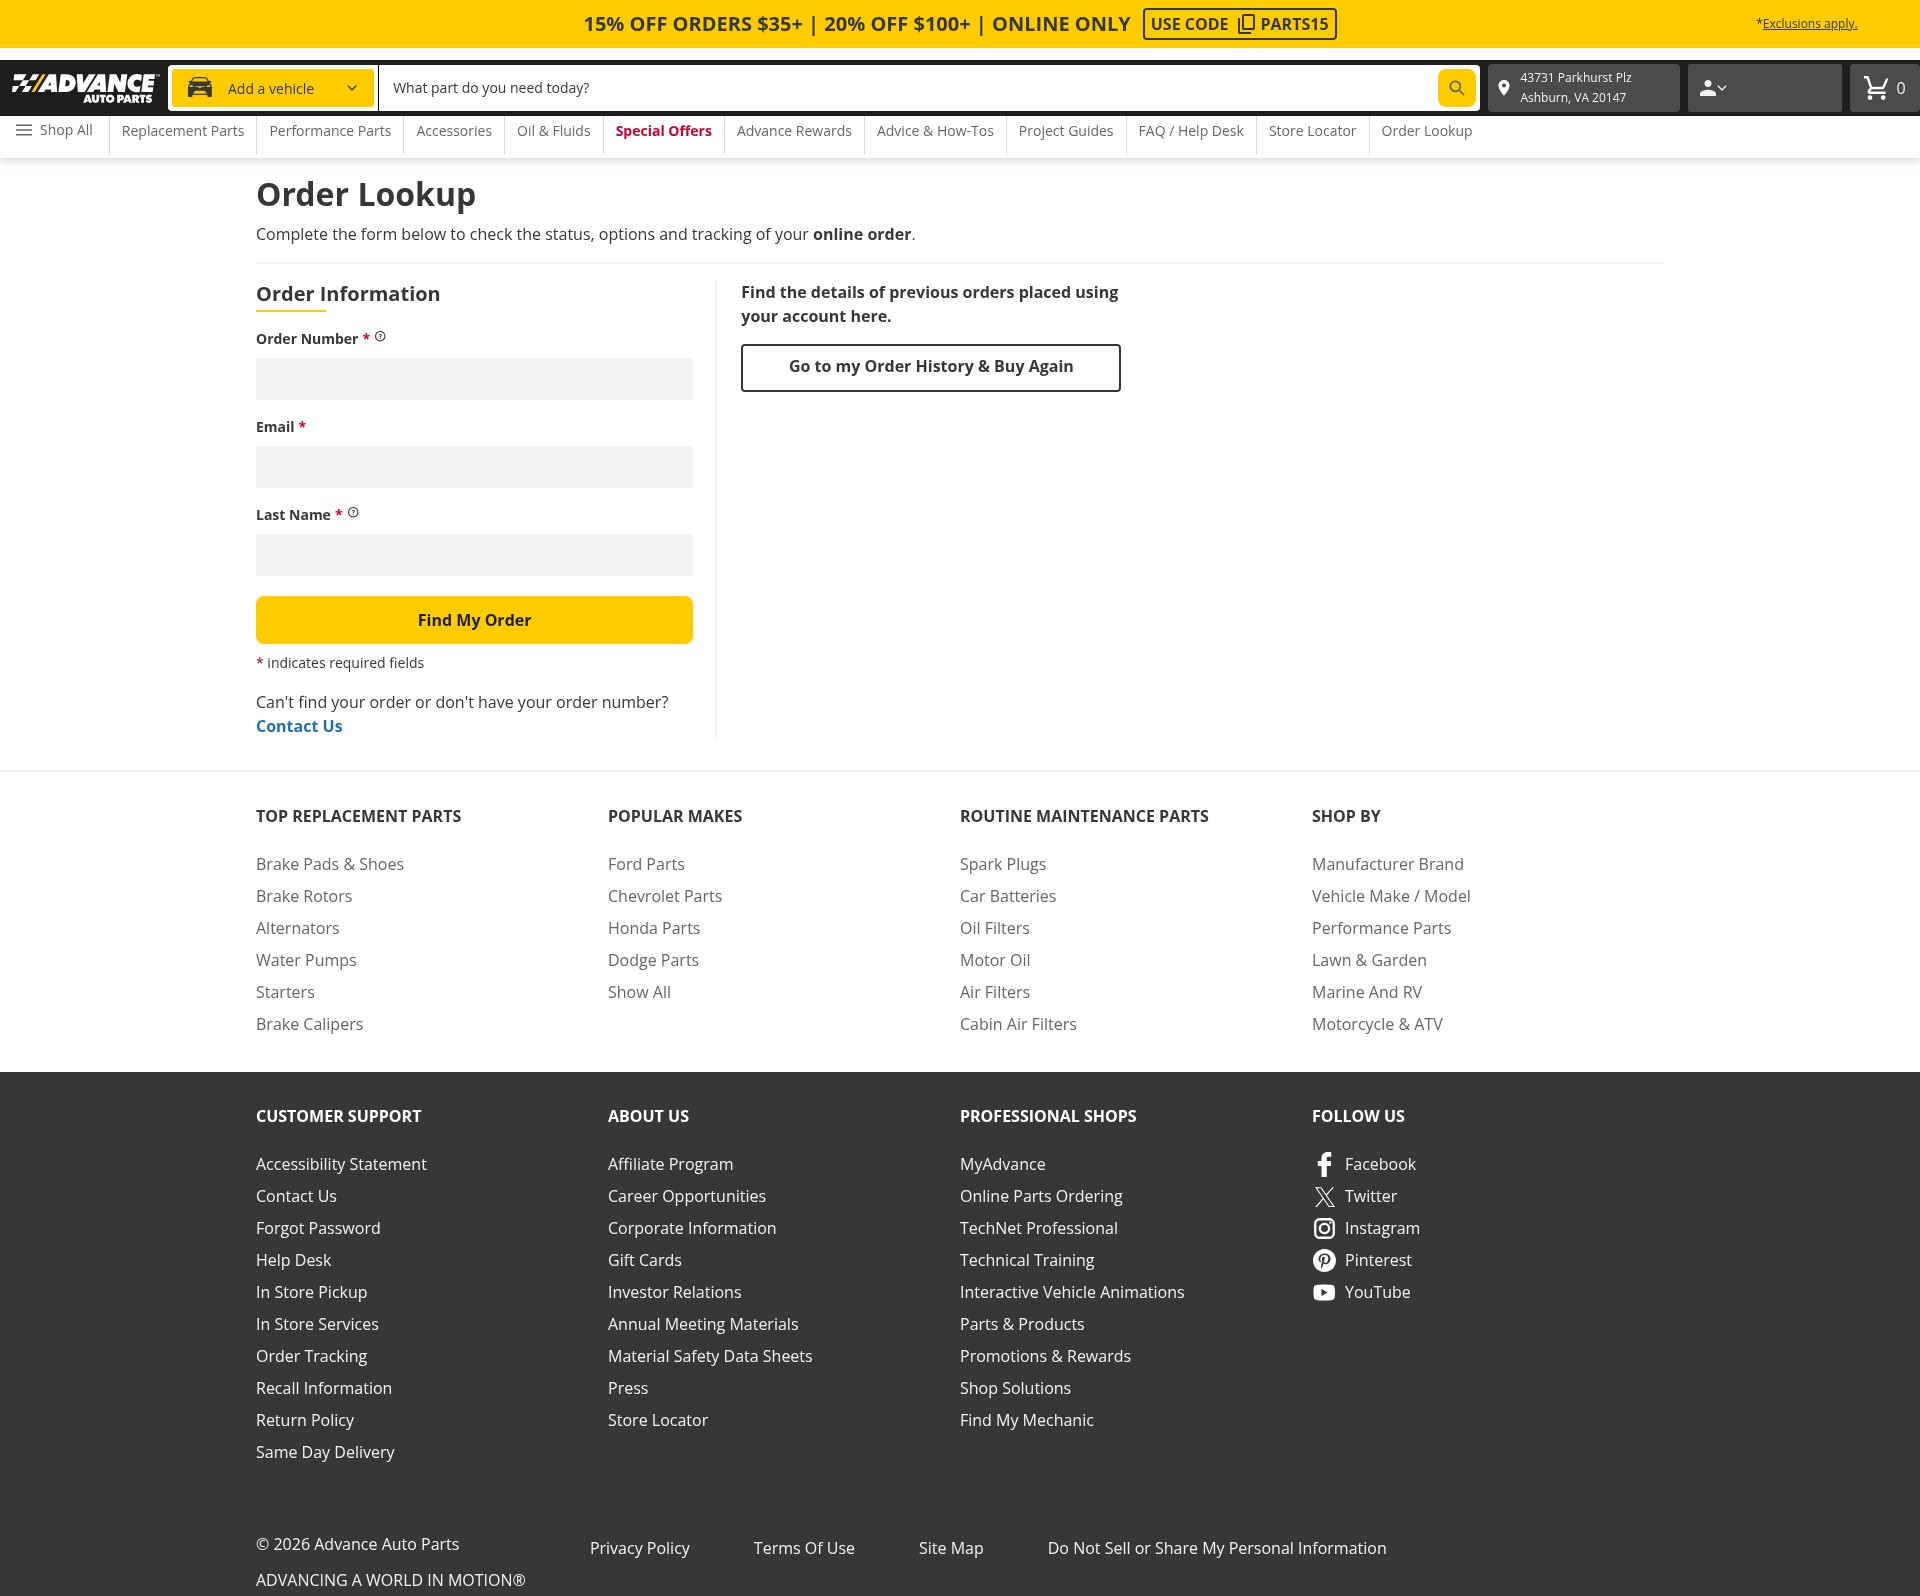This screenshot has width=1920, height=1596.
Task: Open Terms Of Use link
Action: (804, 1548)
